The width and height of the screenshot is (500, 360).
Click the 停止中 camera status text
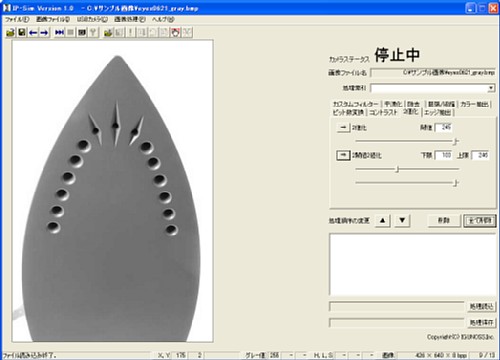click(397, 55)
